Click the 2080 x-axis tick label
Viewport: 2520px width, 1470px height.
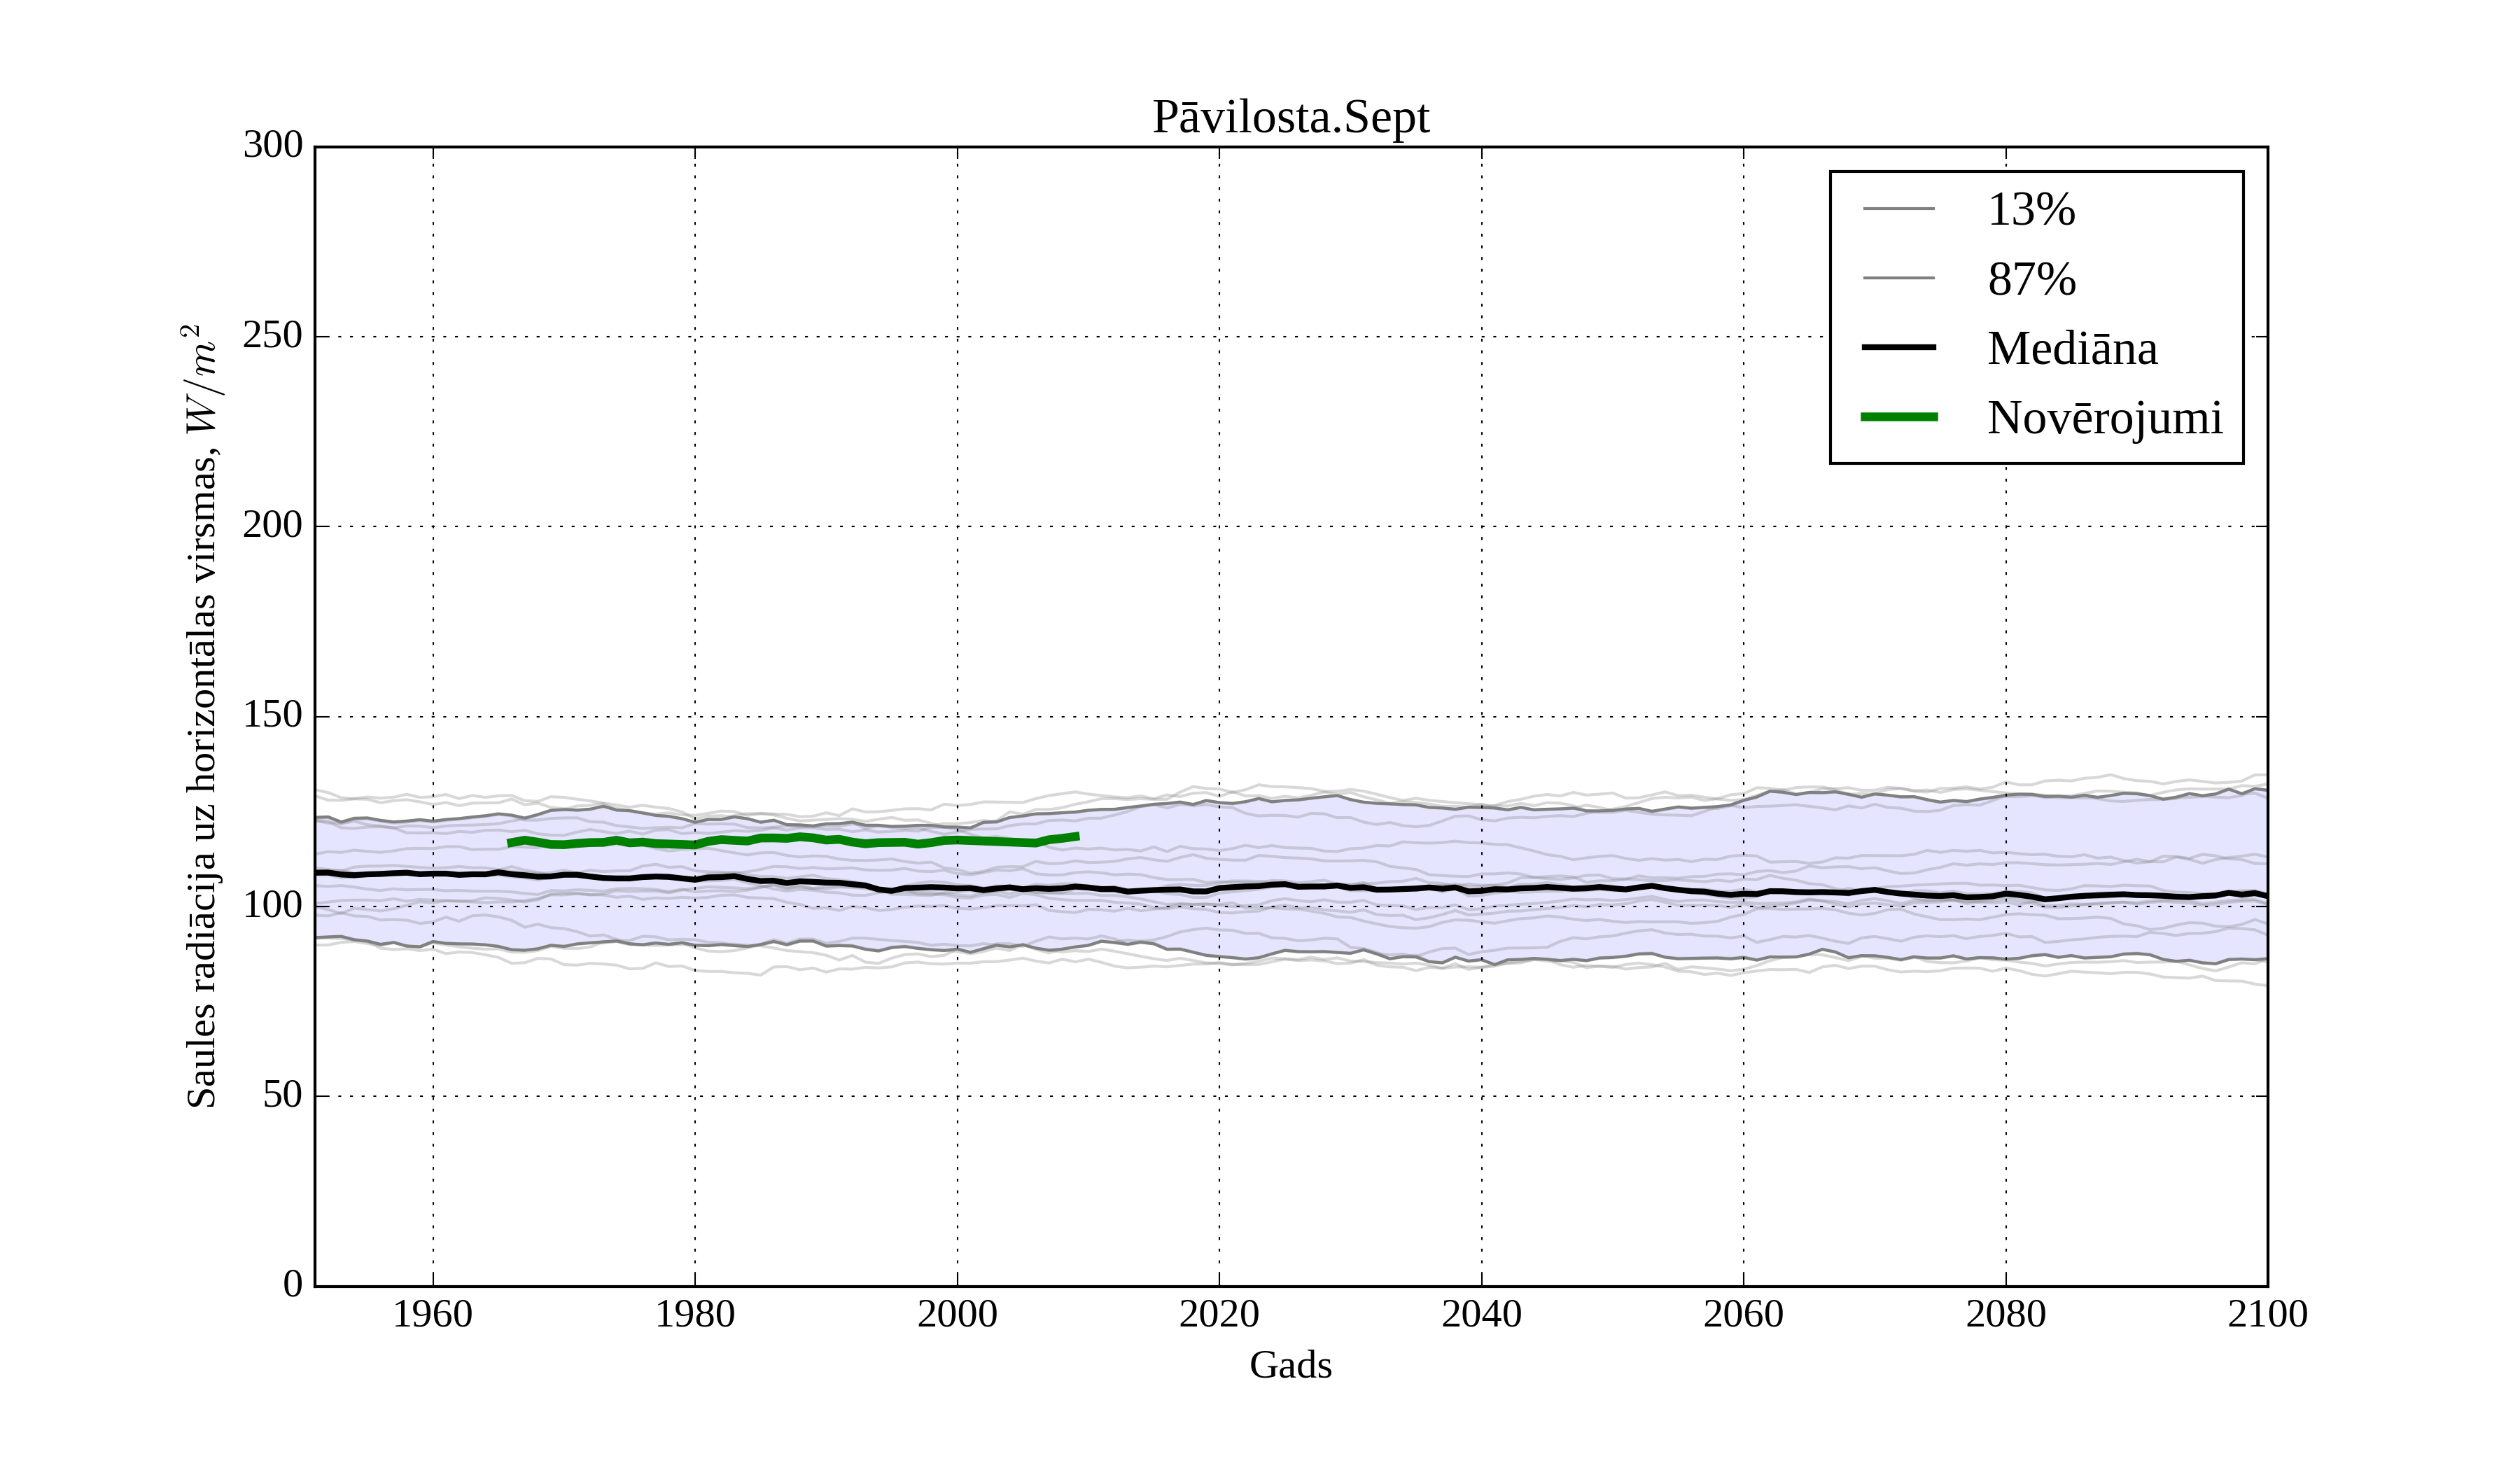click(2005, 1314)
